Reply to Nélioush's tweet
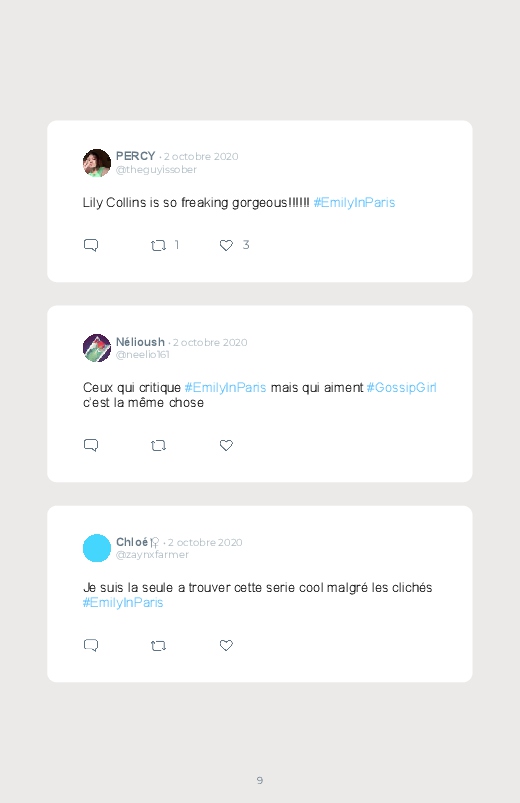 [x=91, y=445]
